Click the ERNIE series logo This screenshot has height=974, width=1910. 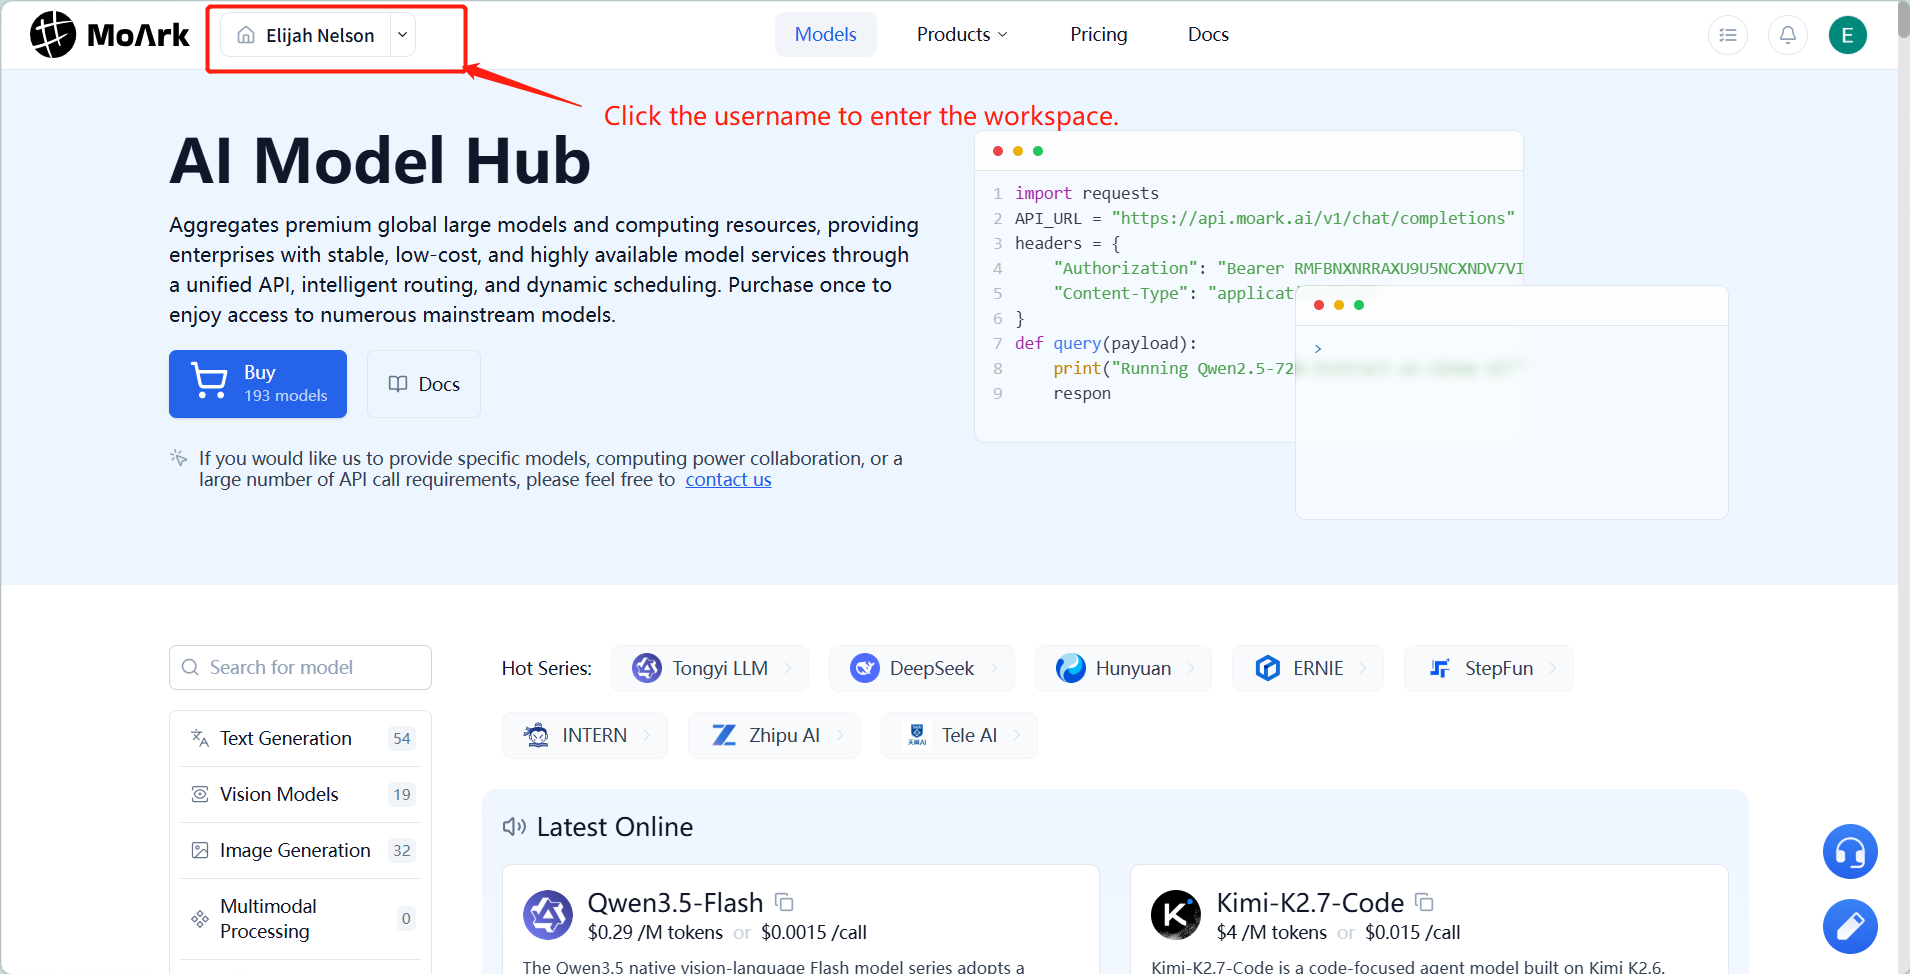click(x=1268, y=668)
